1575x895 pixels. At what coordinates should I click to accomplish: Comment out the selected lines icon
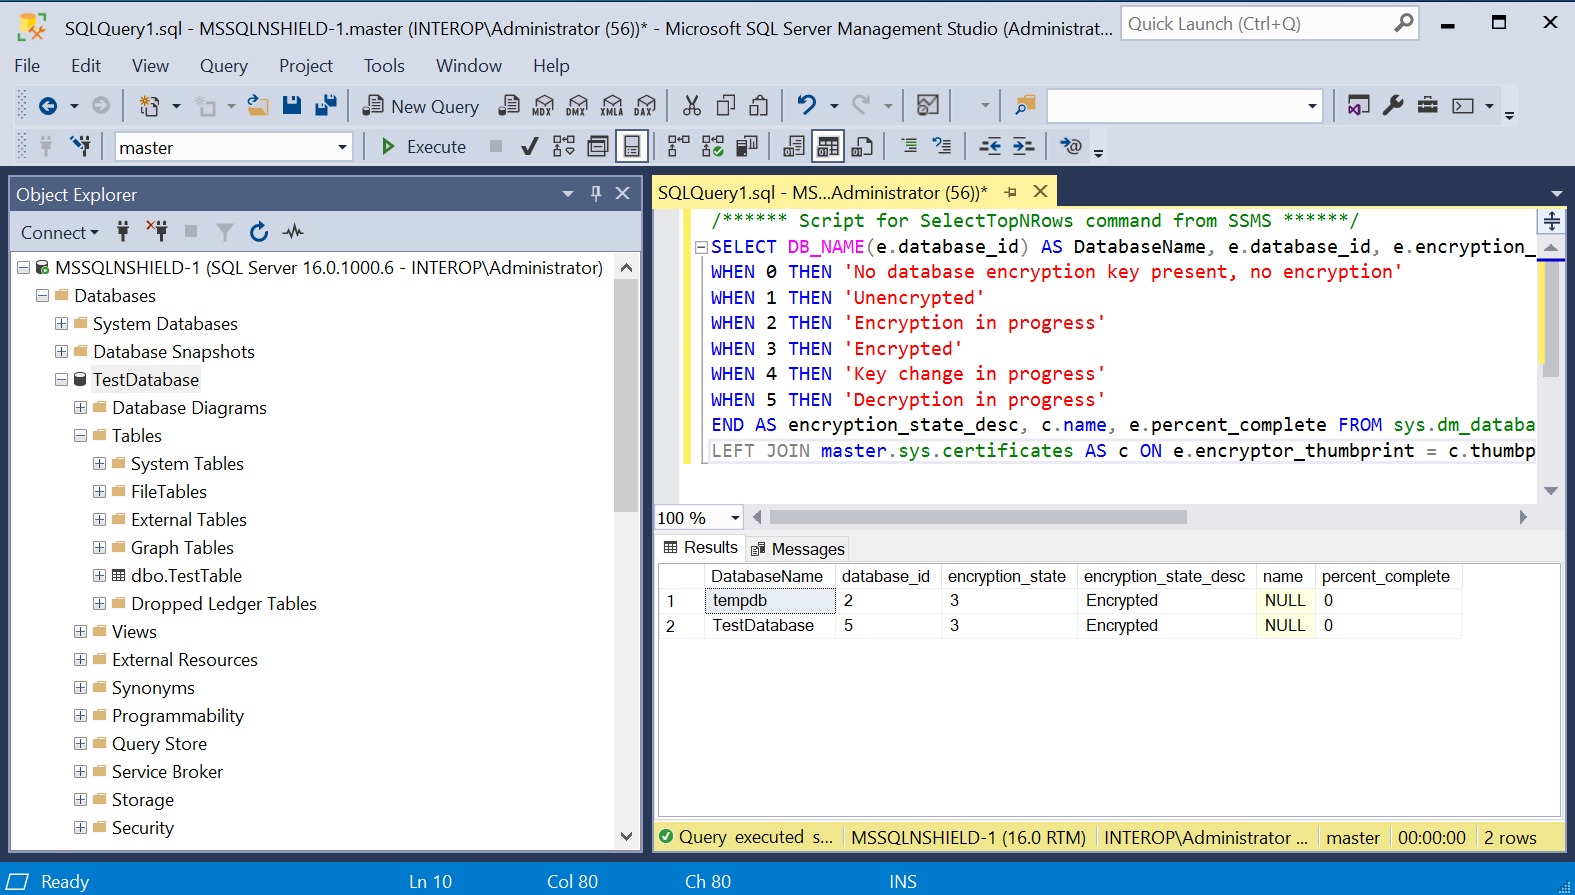coord(908,146)
